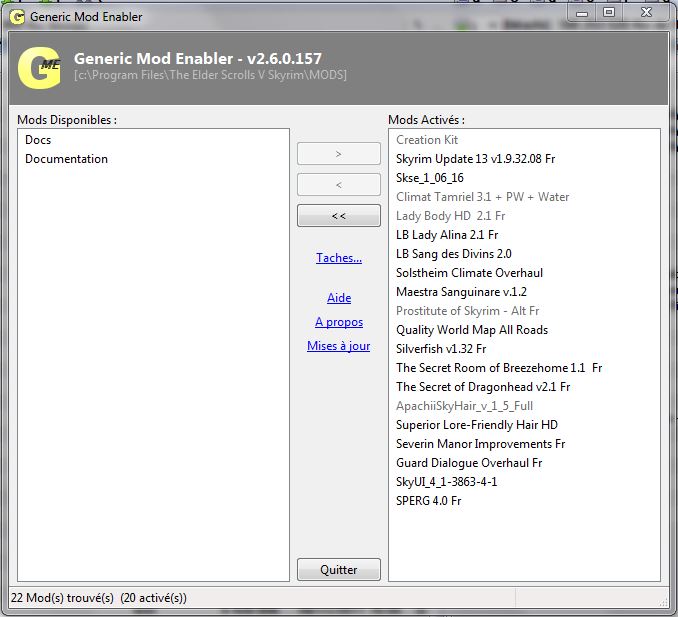
Task: Select SPERG 4.0 Fr mod entry
Action: pos(428,501)
